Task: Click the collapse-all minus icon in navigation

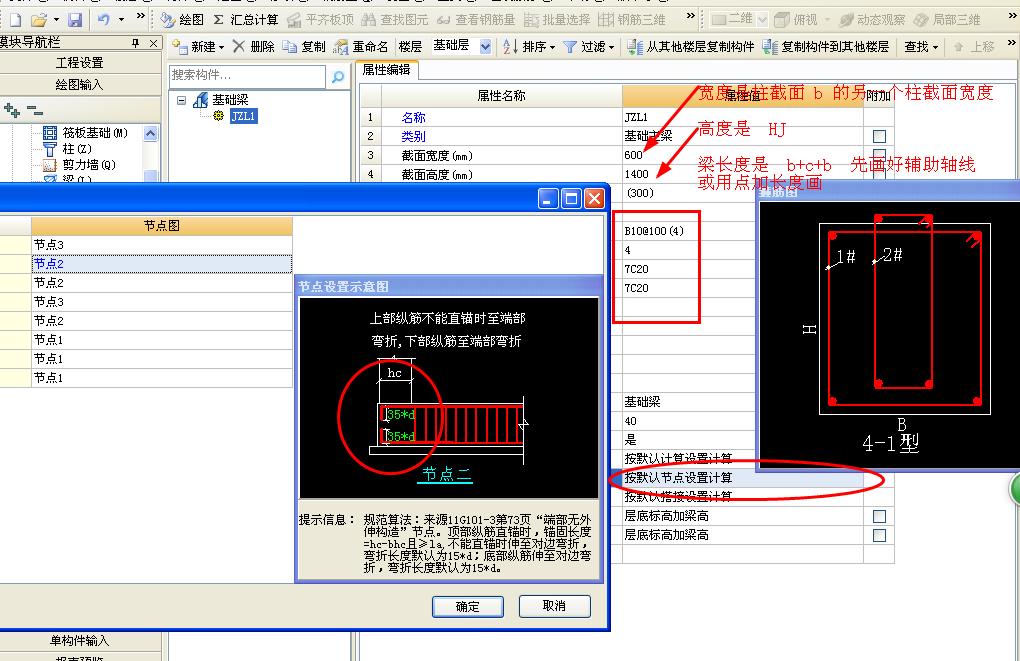Action: (35, 110)
